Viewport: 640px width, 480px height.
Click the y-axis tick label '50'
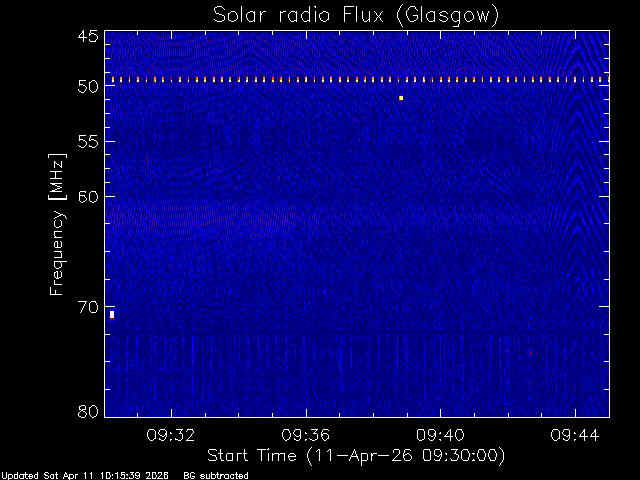(88, 87)
